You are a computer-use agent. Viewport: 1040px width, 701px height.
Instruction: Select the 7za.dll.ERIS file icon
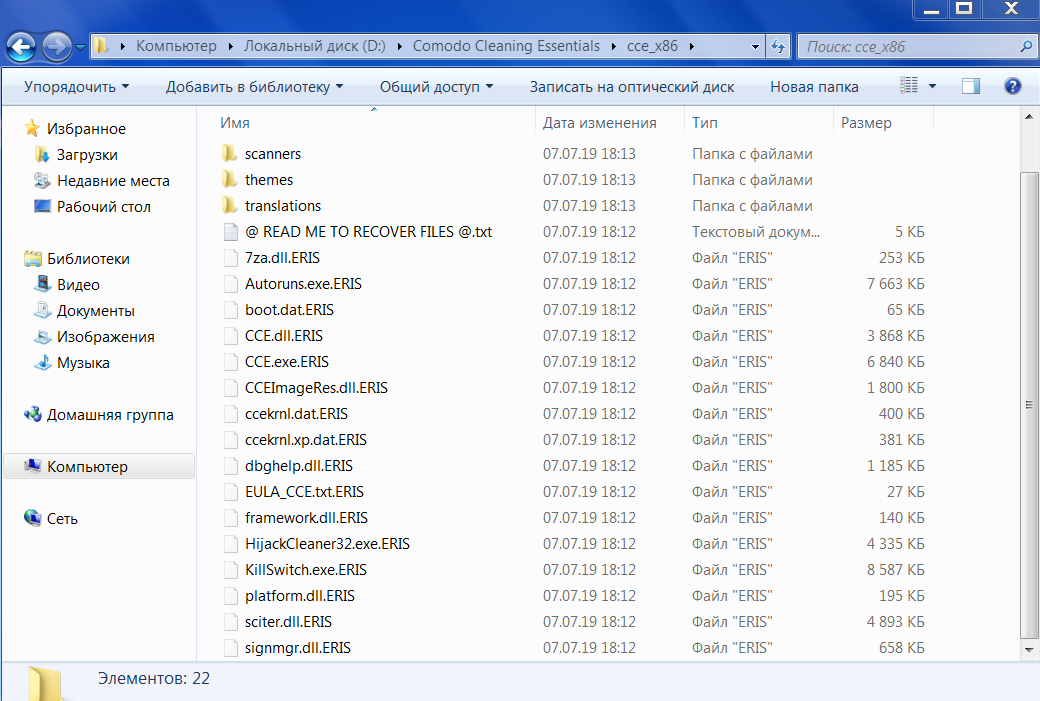(x=230, y=258)
